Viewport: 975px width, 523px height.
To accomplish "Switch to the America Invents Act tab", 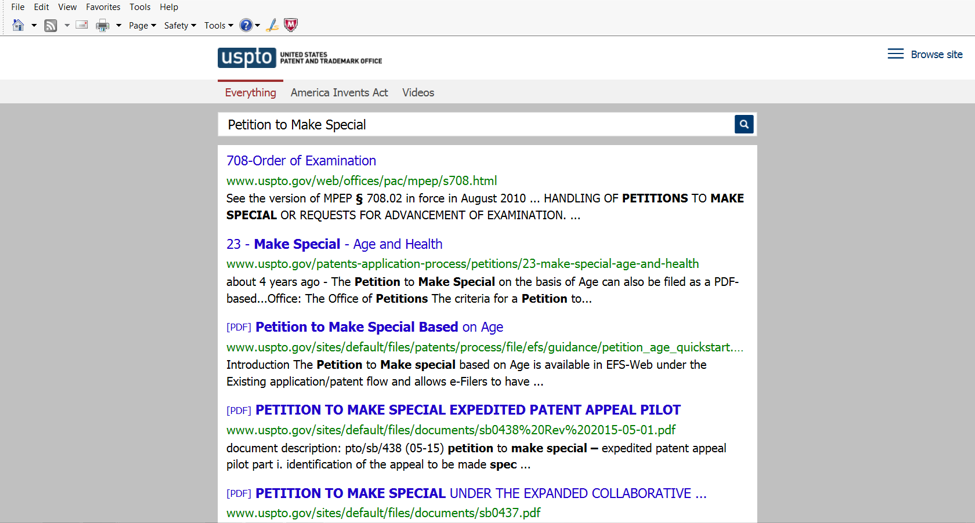I will (x=339, y=93).
